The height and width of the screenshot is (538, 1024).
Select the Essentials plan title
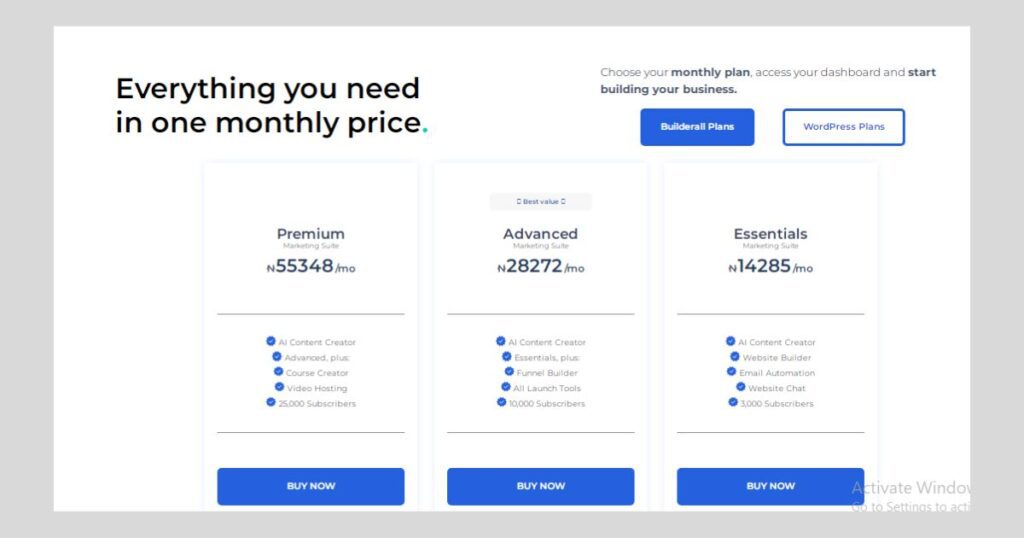tap(770, 234)
